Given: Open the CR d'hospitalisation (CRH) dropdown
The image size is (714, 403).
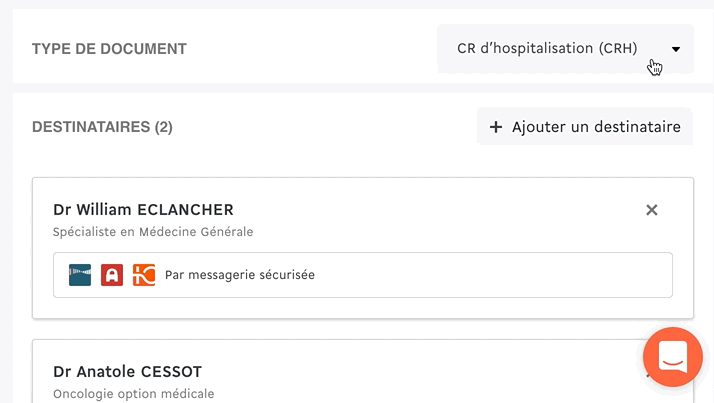Looking at the screenshot, I should point(565,49).
